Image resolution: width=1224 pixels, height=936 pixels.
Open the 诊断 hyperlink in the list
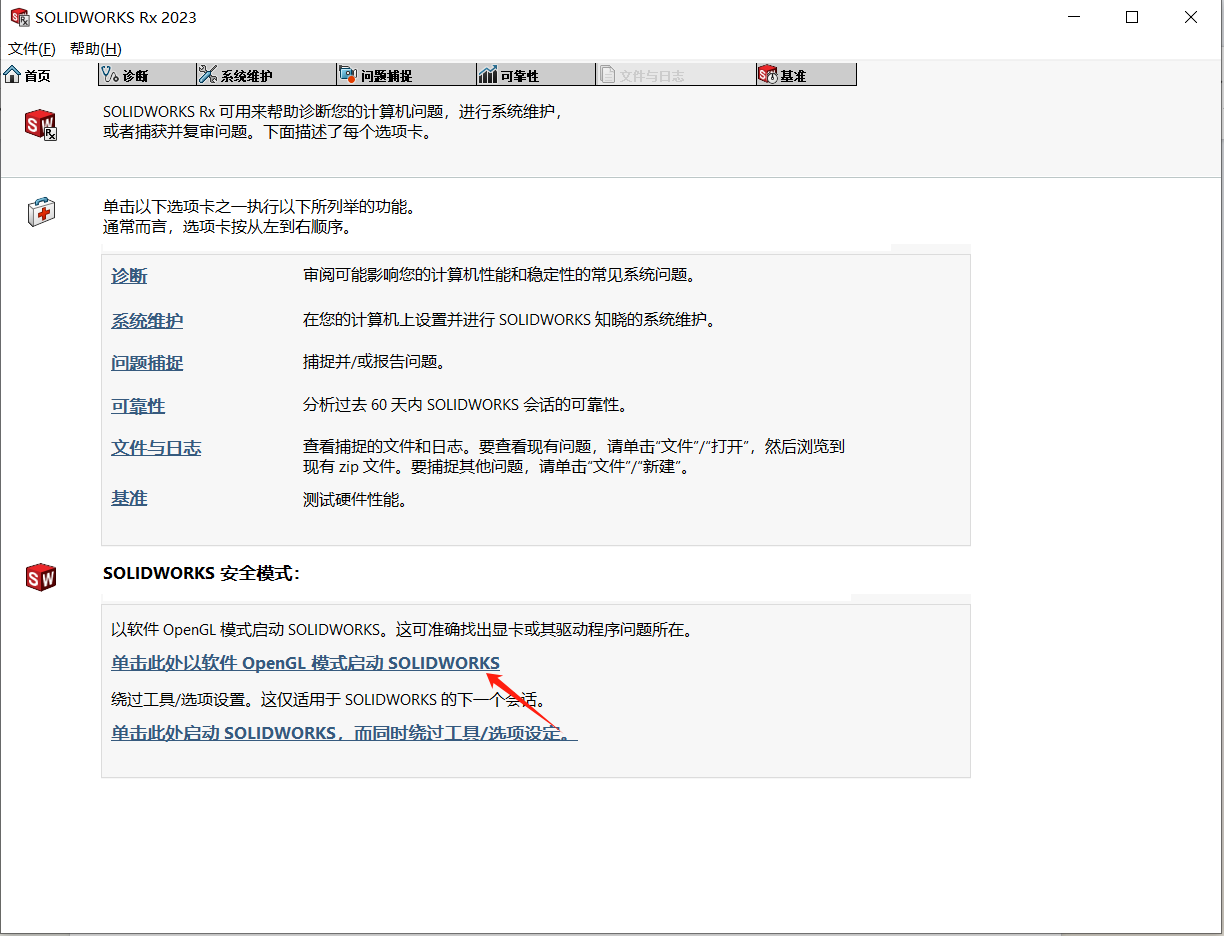(128, 275)
